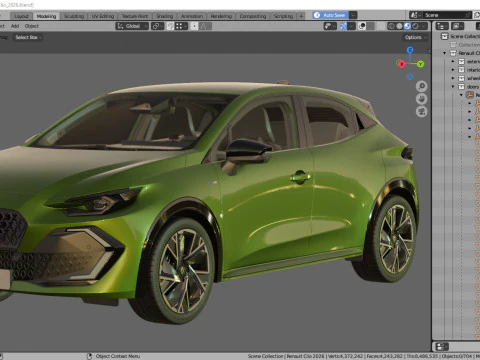Viewport: 480px width, 360px height.
Task: Collapse the doors collection arrow
Action: click(453, 87)
